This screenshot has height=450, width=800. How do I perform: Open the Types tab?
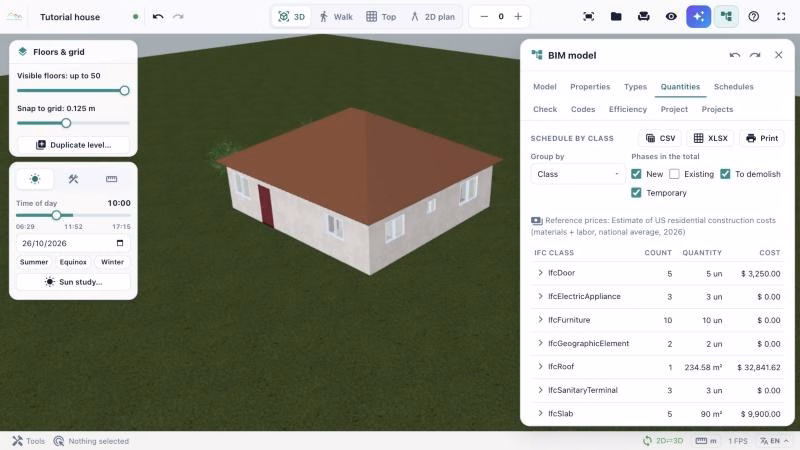coord(635,87)
